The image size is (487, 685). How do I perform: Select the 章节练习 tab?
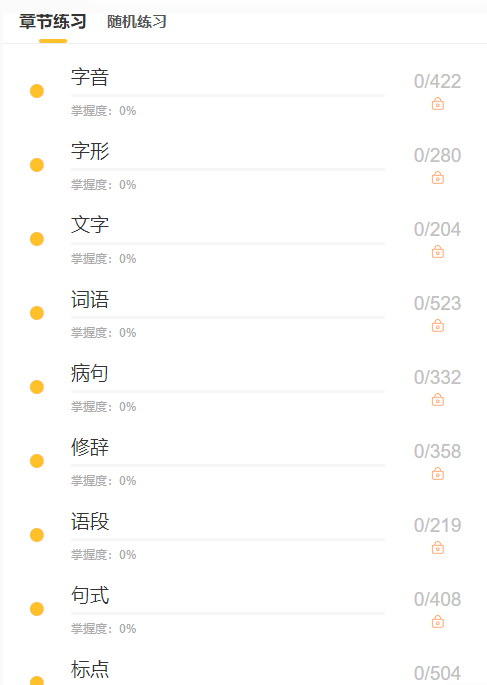(x=53, y=21)
